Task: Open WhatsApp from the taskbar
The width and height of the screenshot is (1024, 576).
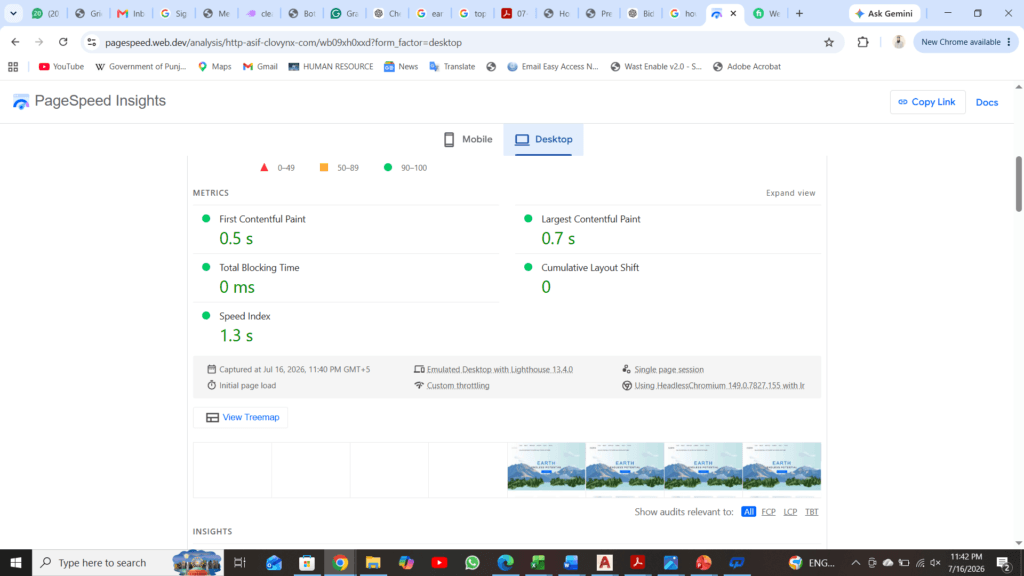Action: [x=472, y=562]
